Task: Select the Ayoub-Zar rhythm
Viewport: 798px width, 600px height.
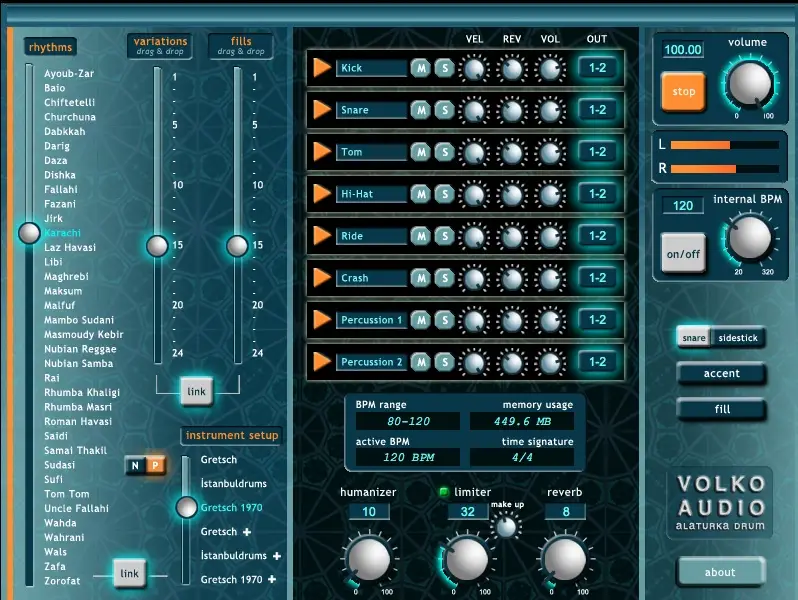Action: (69, 73)
